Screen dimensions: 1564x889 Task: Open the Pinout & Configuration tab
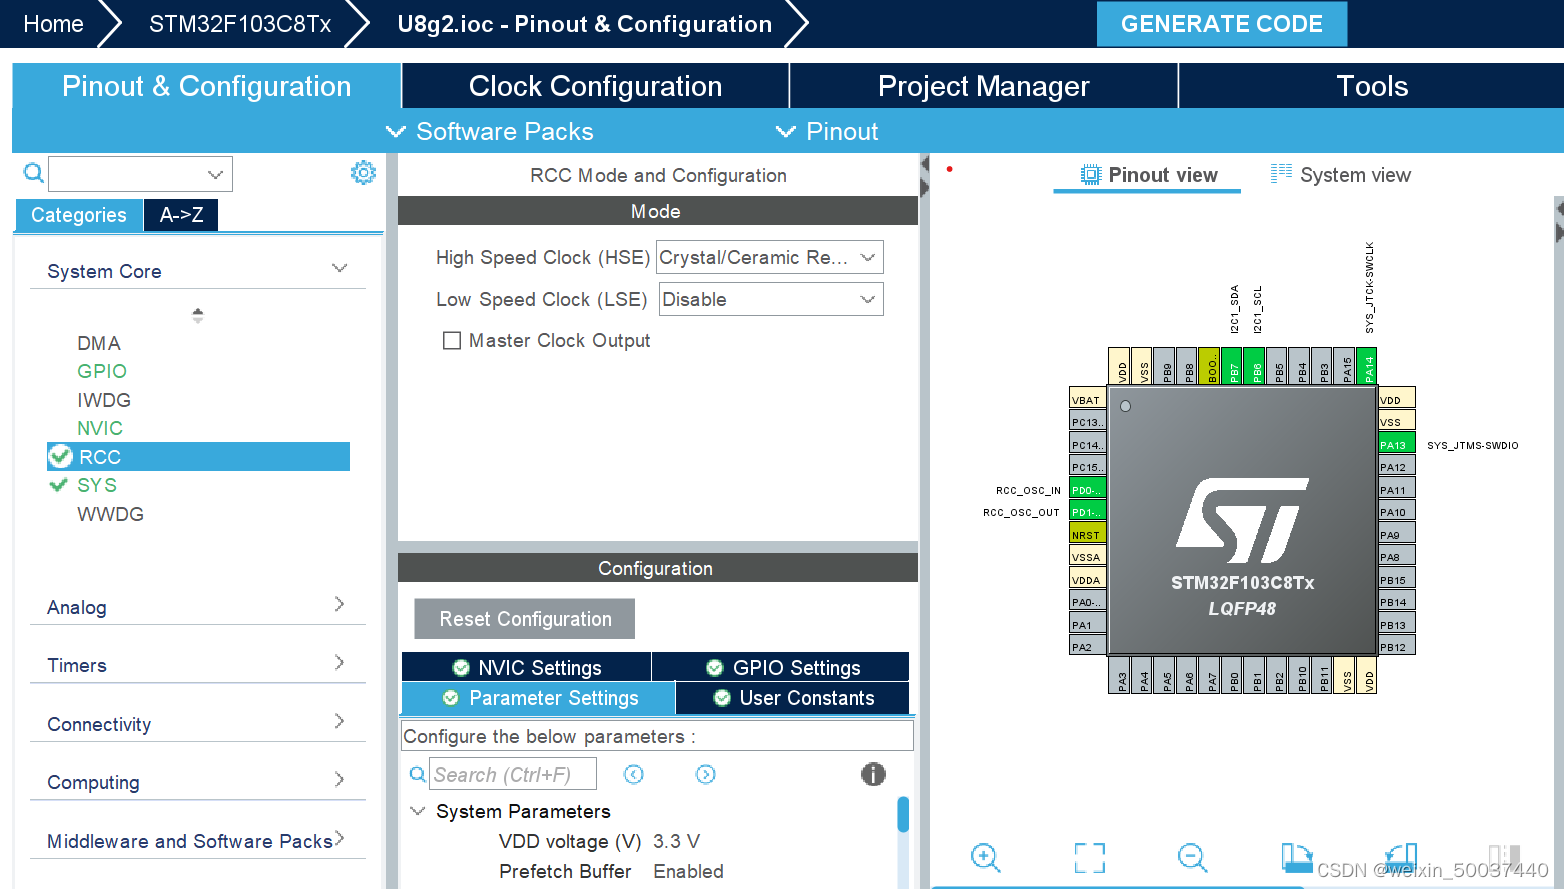pyautogui.click(x=206, y=86)
